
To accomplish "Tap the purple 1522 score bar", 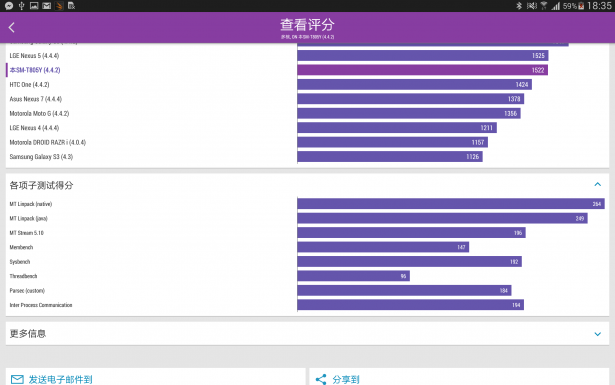I will coord(422,70).
